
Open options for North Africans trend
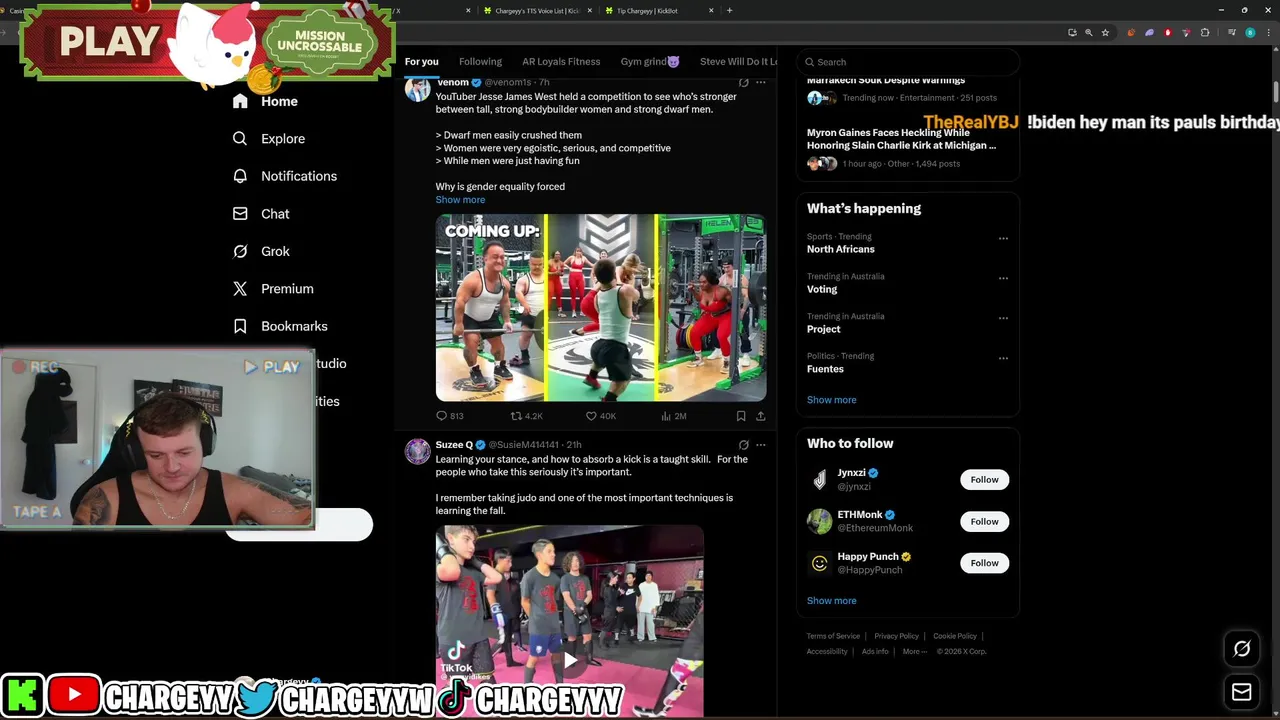pyautogui.click(x=1003, y=239)
